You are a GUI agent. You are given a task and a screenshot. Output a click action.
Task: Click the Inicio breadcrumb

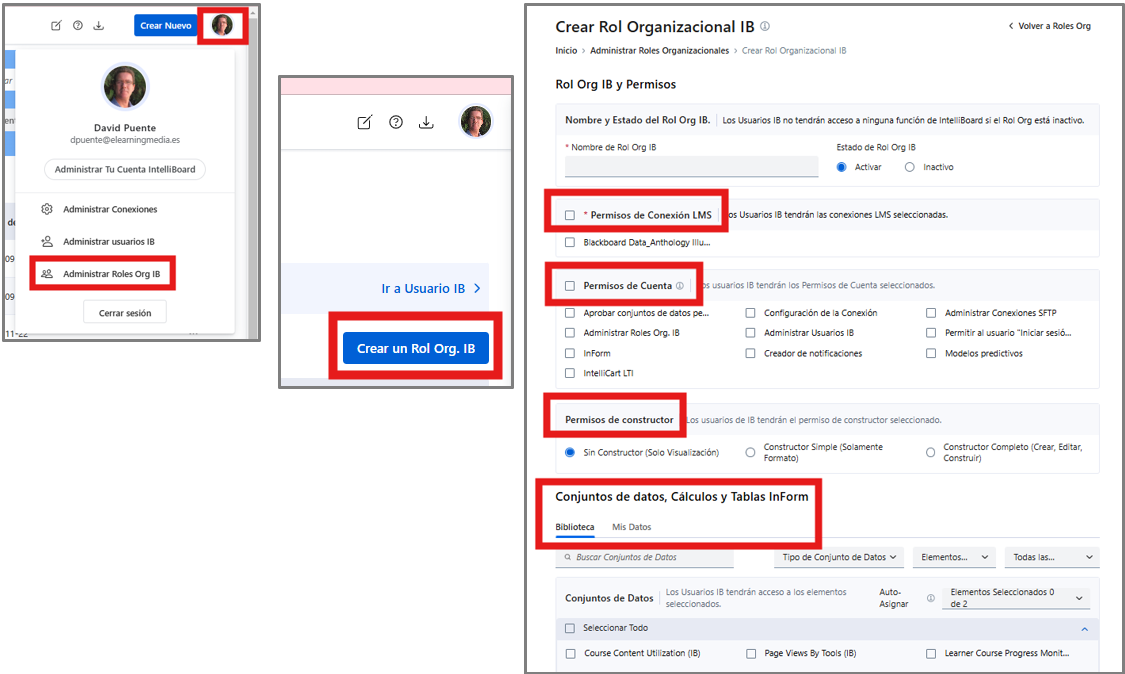566,50
